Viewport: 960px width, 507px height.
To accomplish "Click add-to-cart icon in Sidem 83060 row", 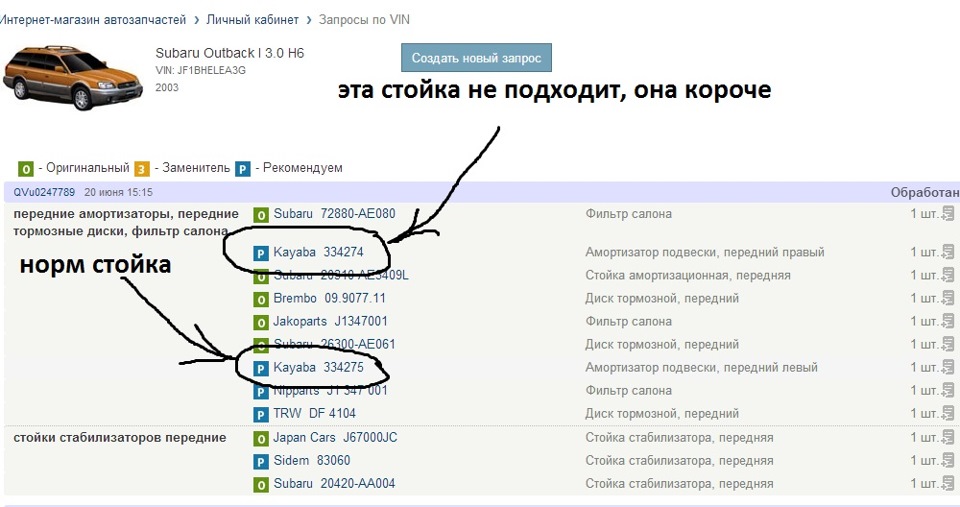I will coord(948,460).
